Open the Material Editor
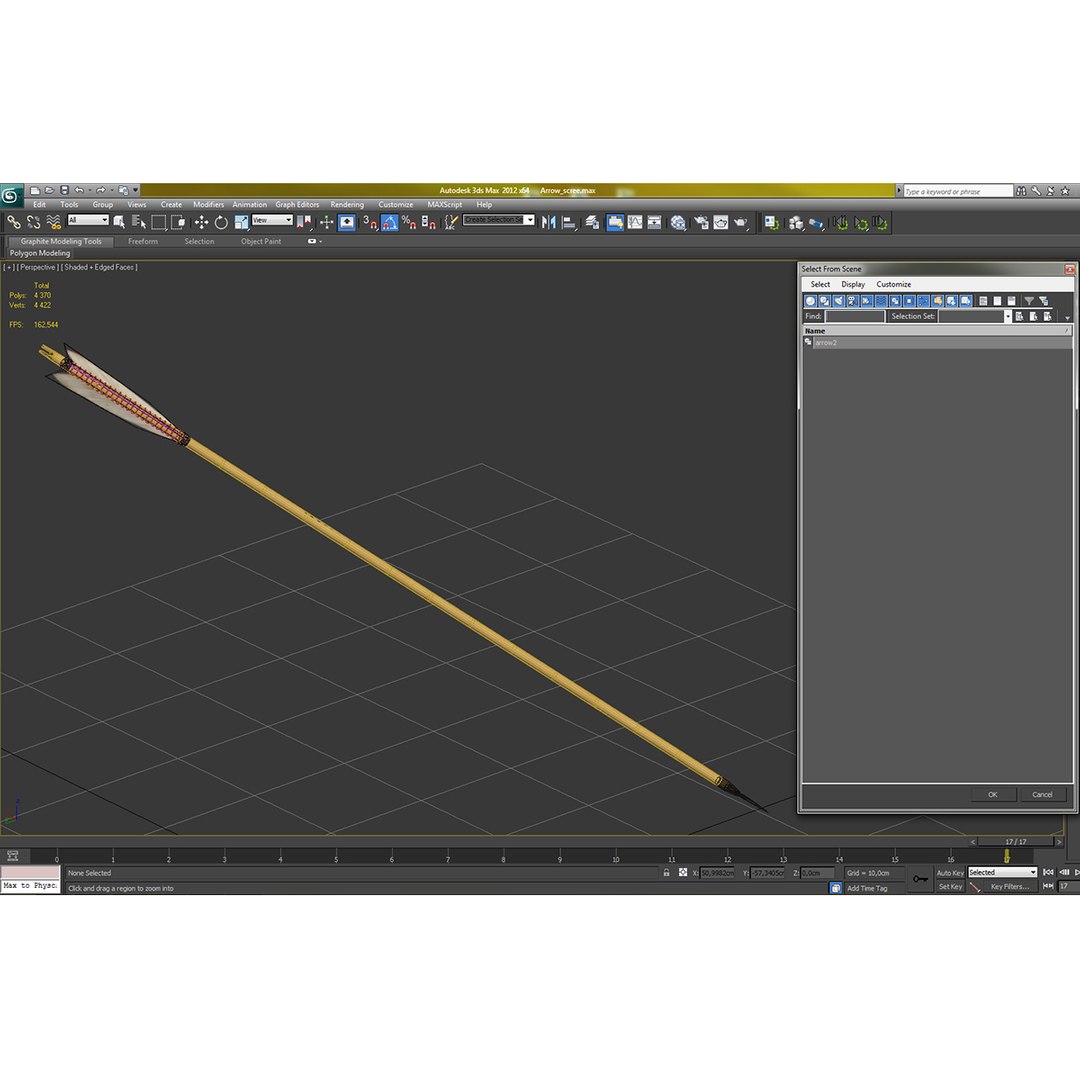 click(678, 222)
